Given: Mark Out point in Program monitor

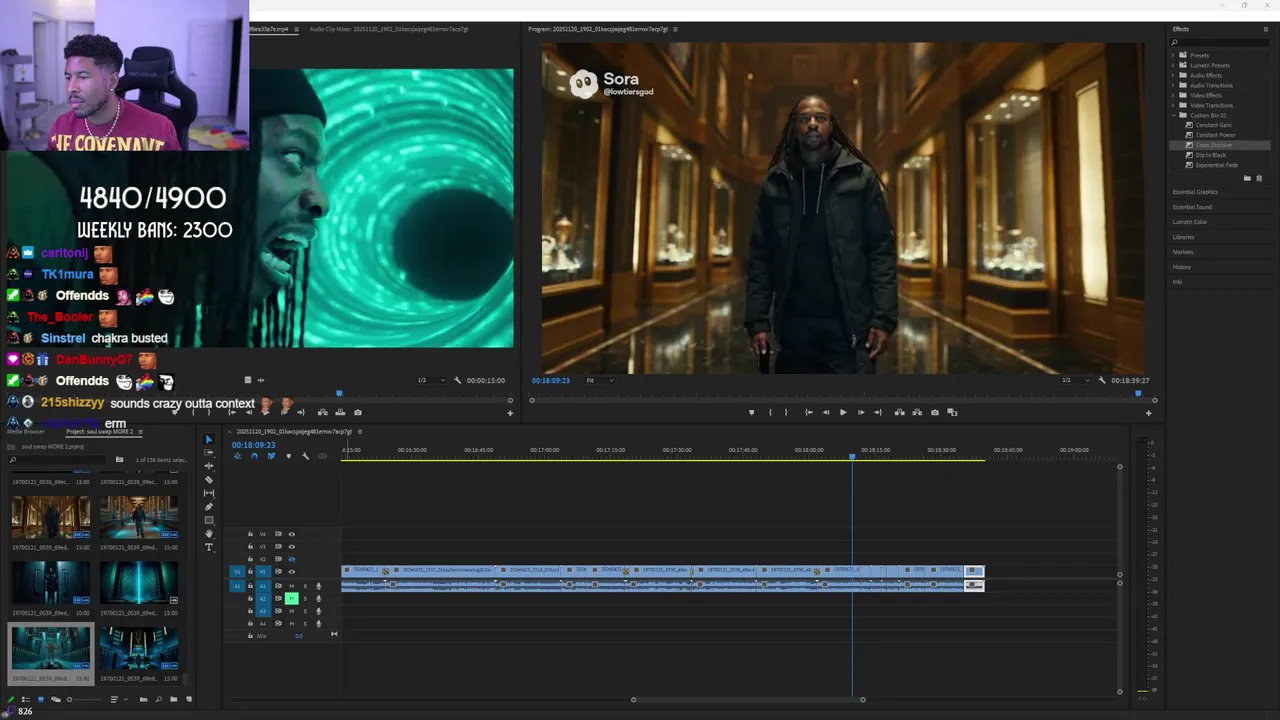Looking at the screenshot, I should tap(786, 412).
